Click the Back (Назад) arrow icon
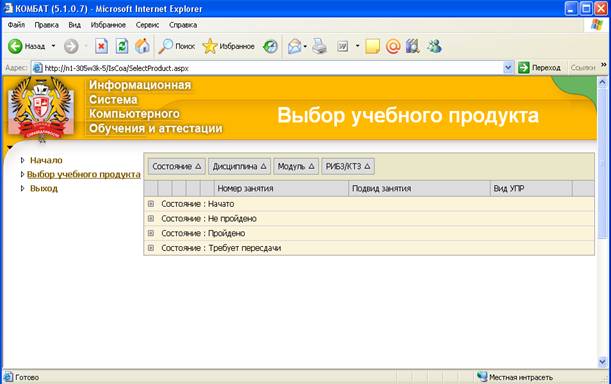This screenshot has height=384, width=611. (x=15, y=46)
